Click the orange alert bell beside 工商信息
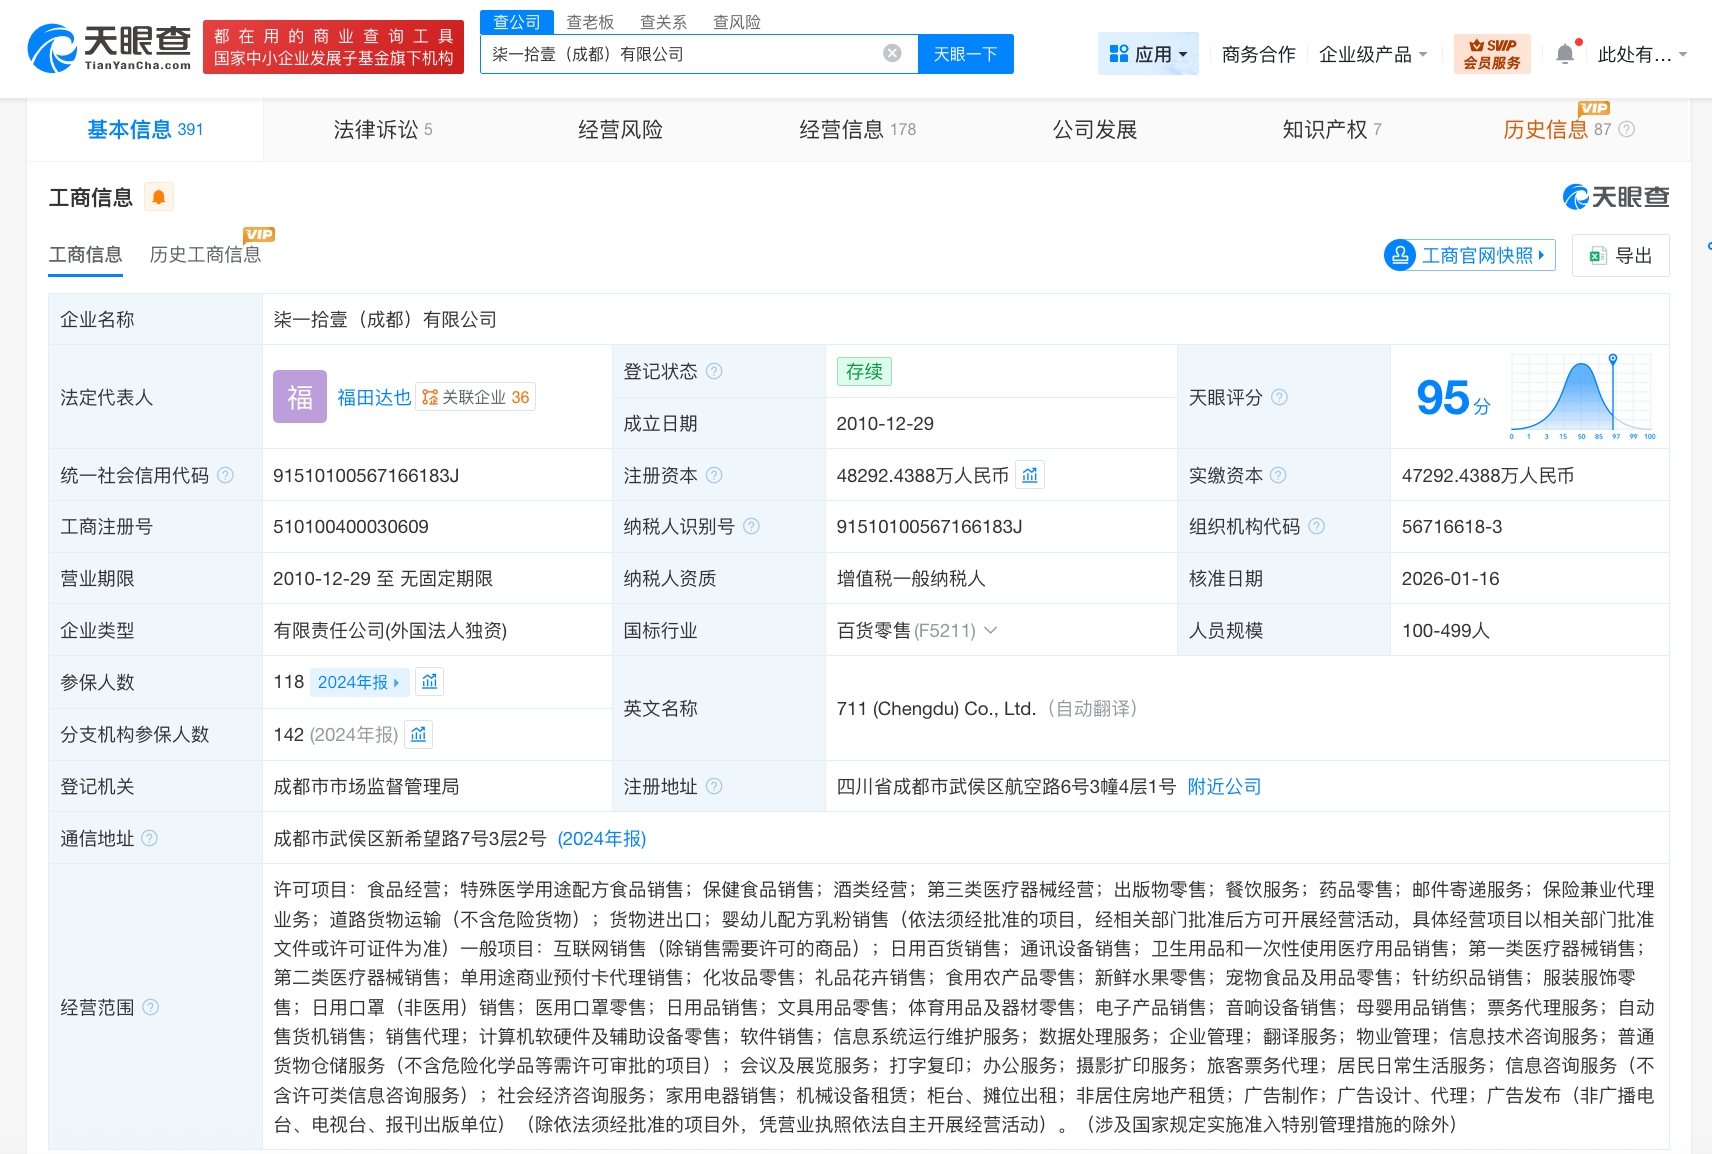Screen dimensions: 1712x1154 [159, 197]
